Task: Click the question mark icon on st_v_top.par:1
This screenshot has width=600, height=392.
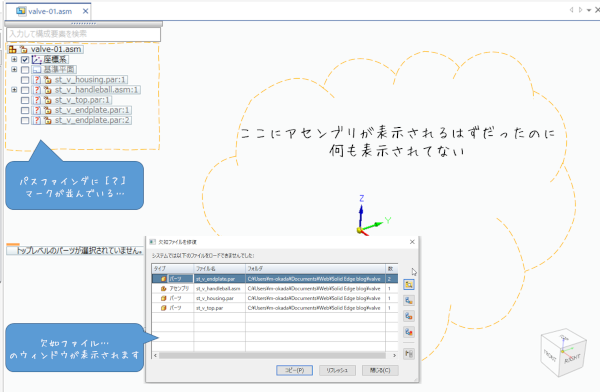Action: click(x=37, y=100)
